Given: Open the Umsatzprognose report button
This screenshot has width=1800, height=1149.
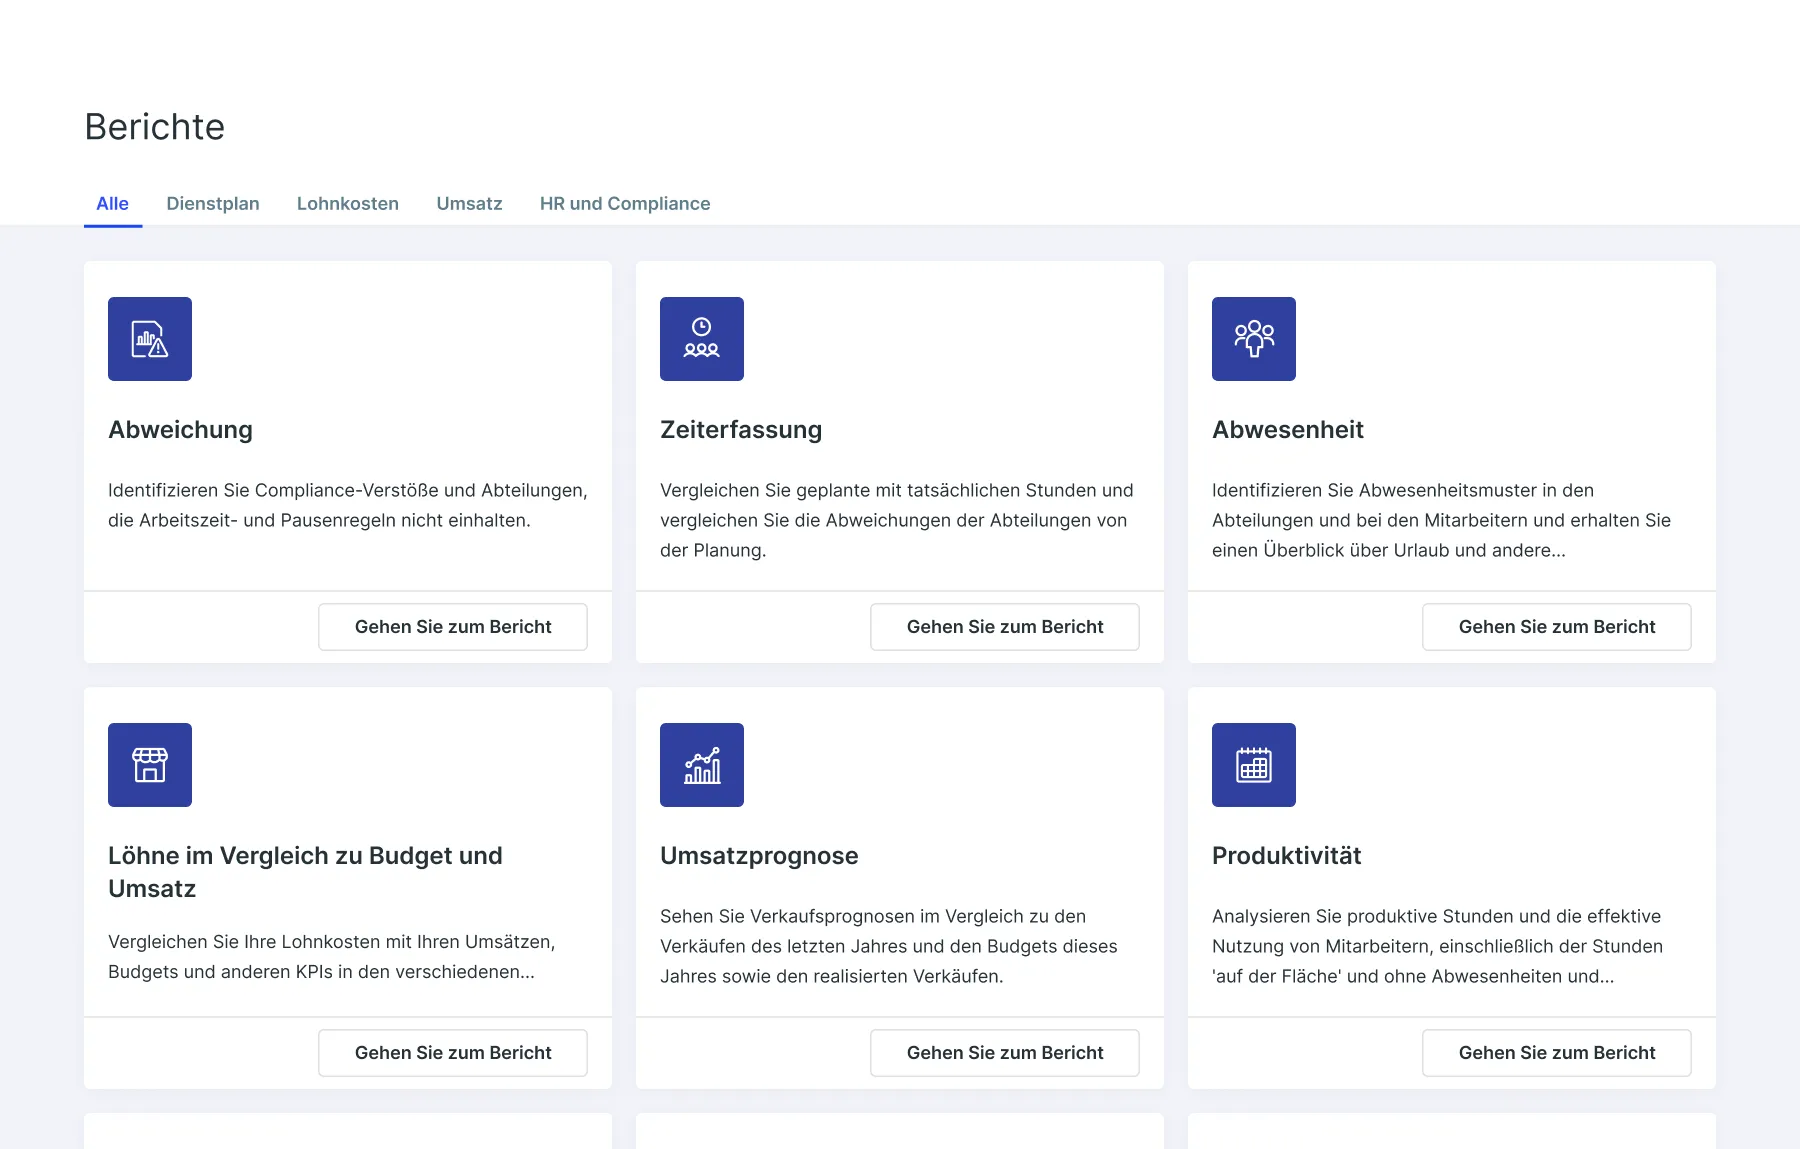Looking at the screenshot, I should [1005, 1053].
